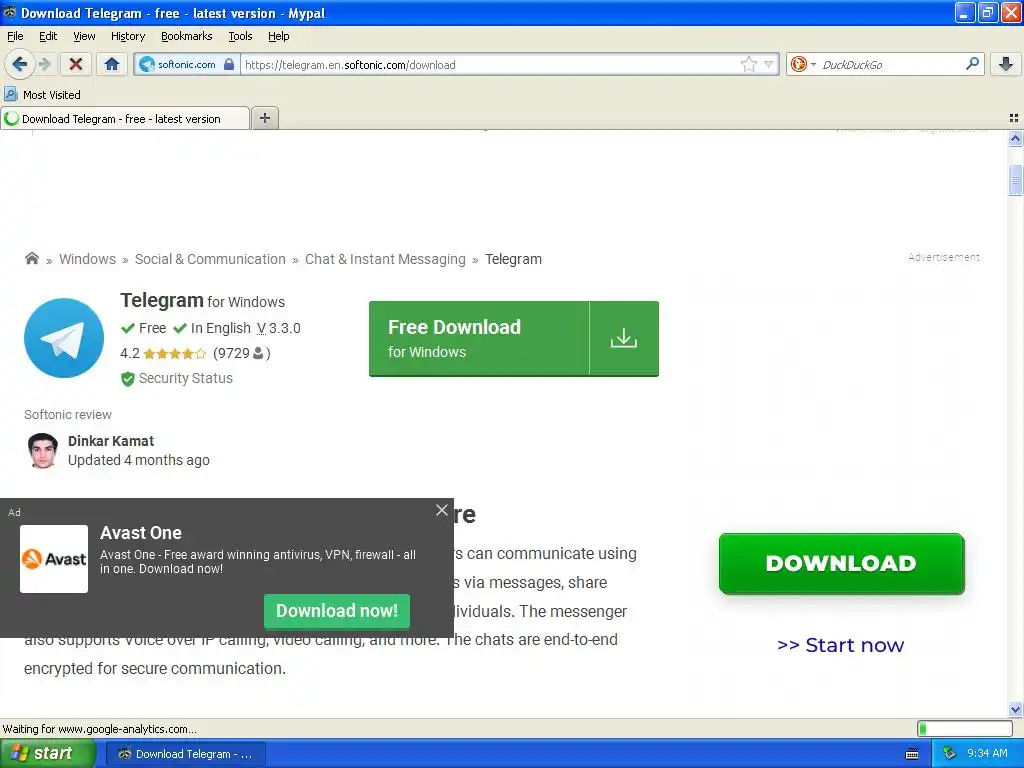
Task: Select the Download Telegram tab
Action: click(124, 119)
